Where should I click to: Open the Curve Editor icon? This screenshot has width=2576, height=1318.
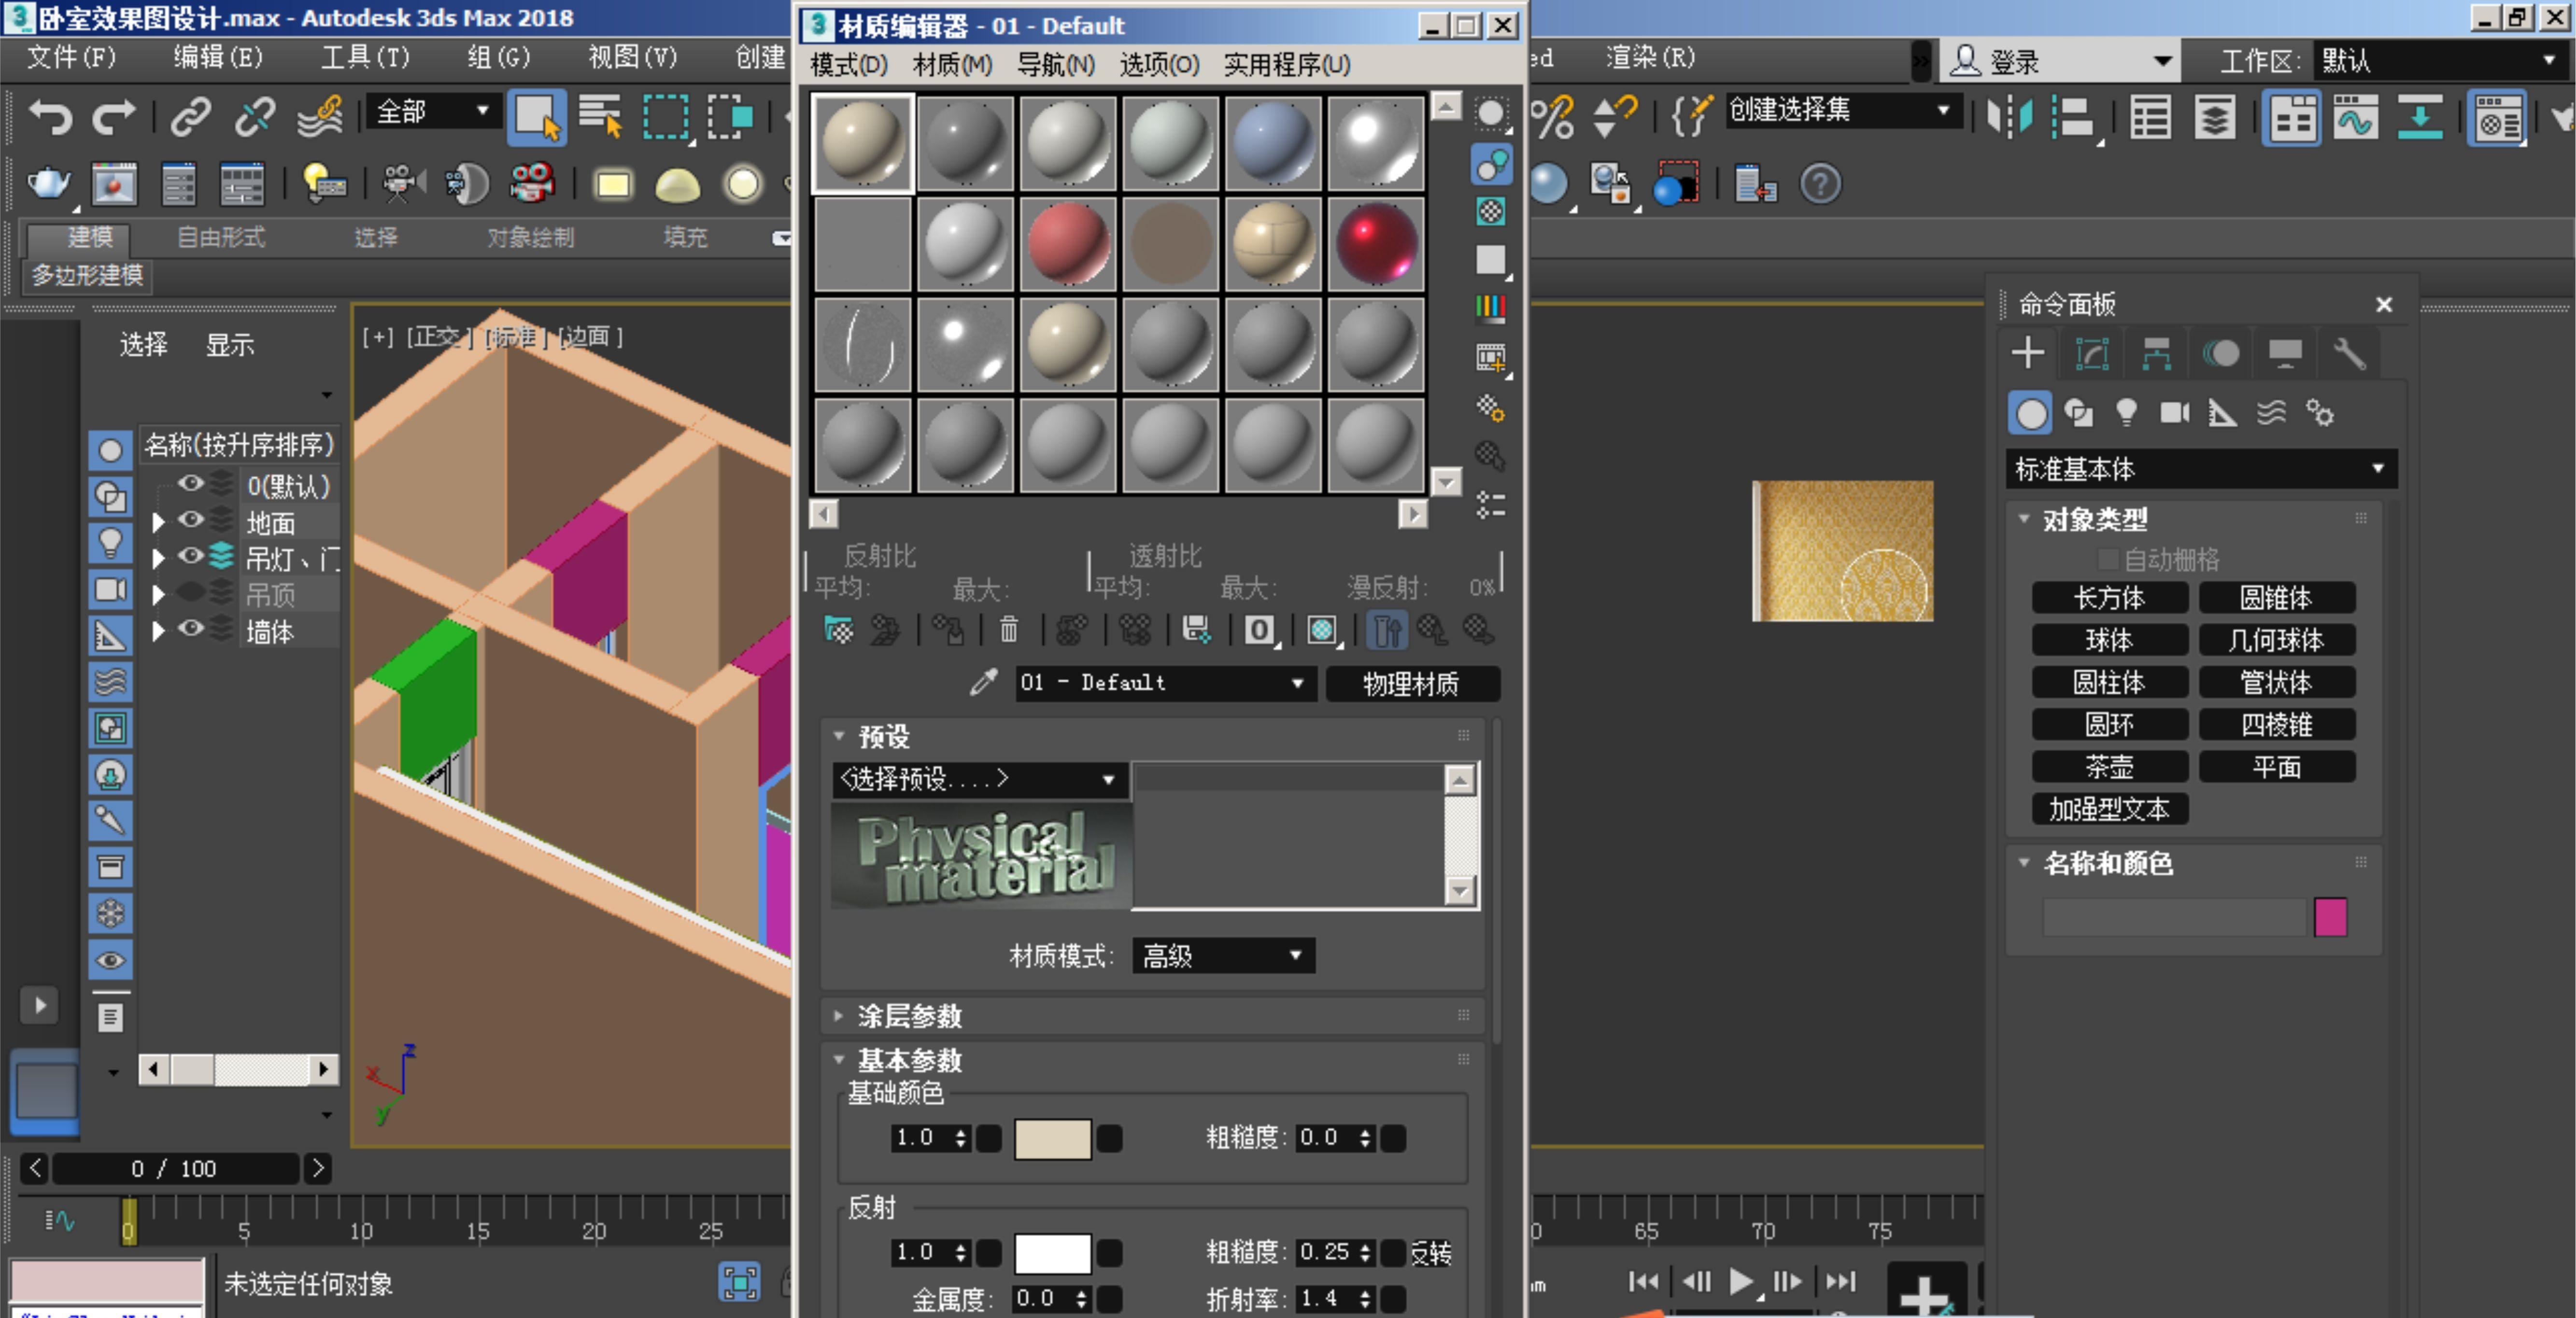[2355, 118]
